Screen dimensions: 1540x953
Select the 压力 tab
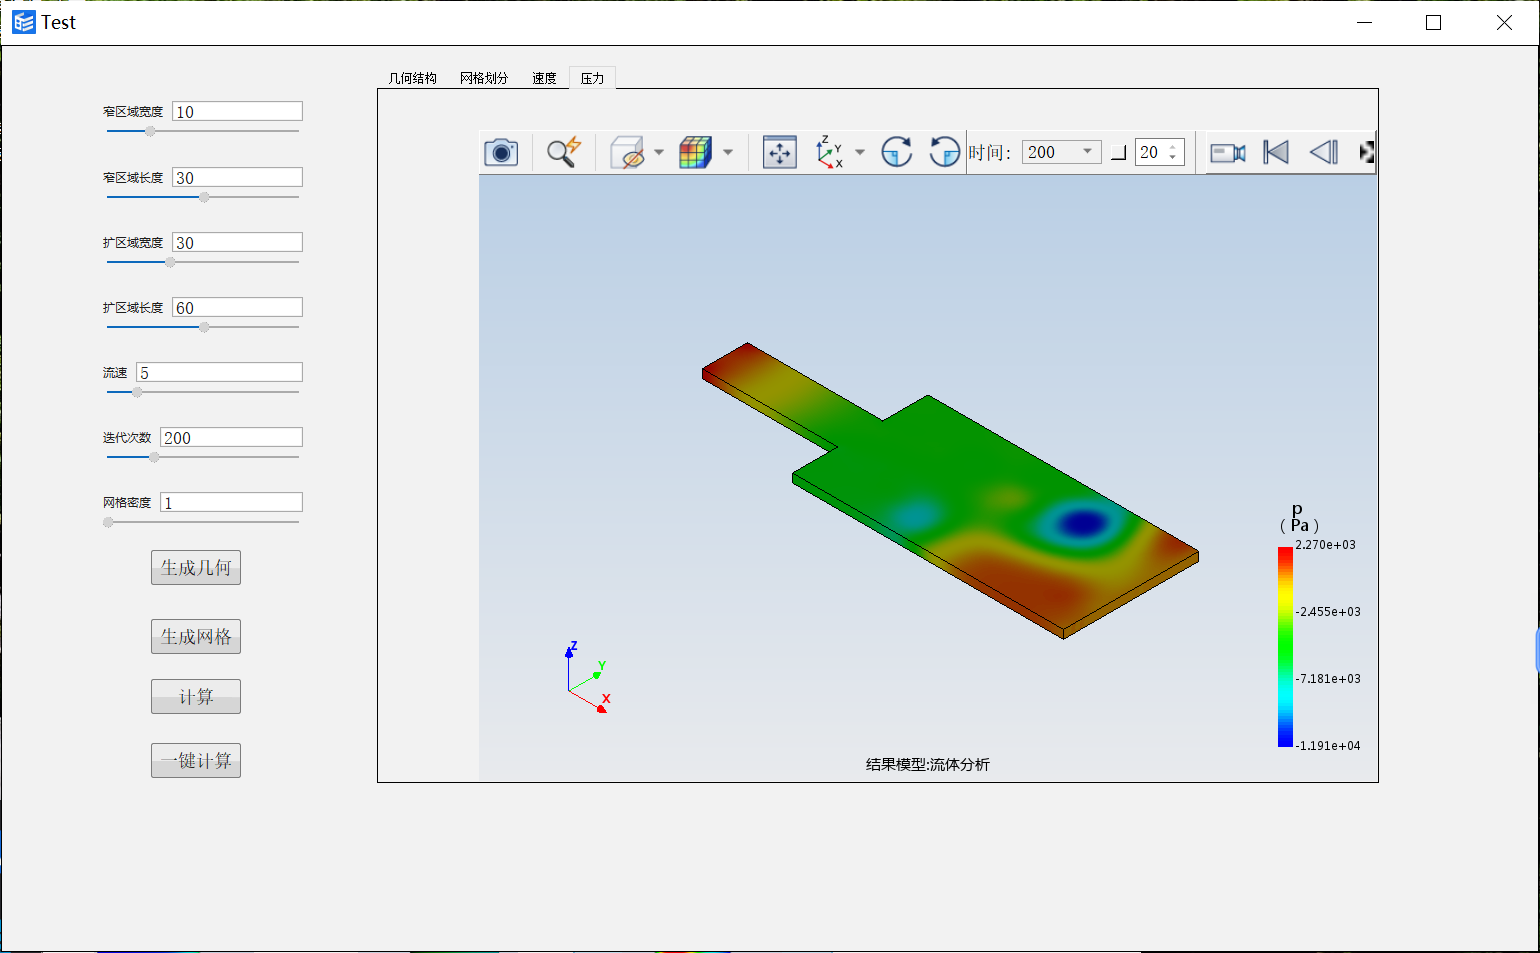pos(593,78)
